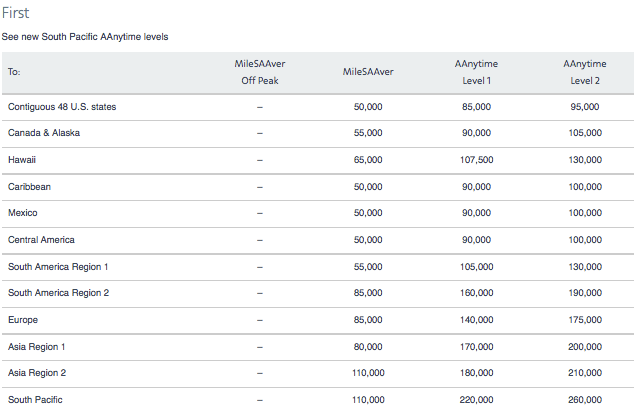Open the South Pacific AAnytime levels link
The image size is (634, 413).
coord(85,37)
